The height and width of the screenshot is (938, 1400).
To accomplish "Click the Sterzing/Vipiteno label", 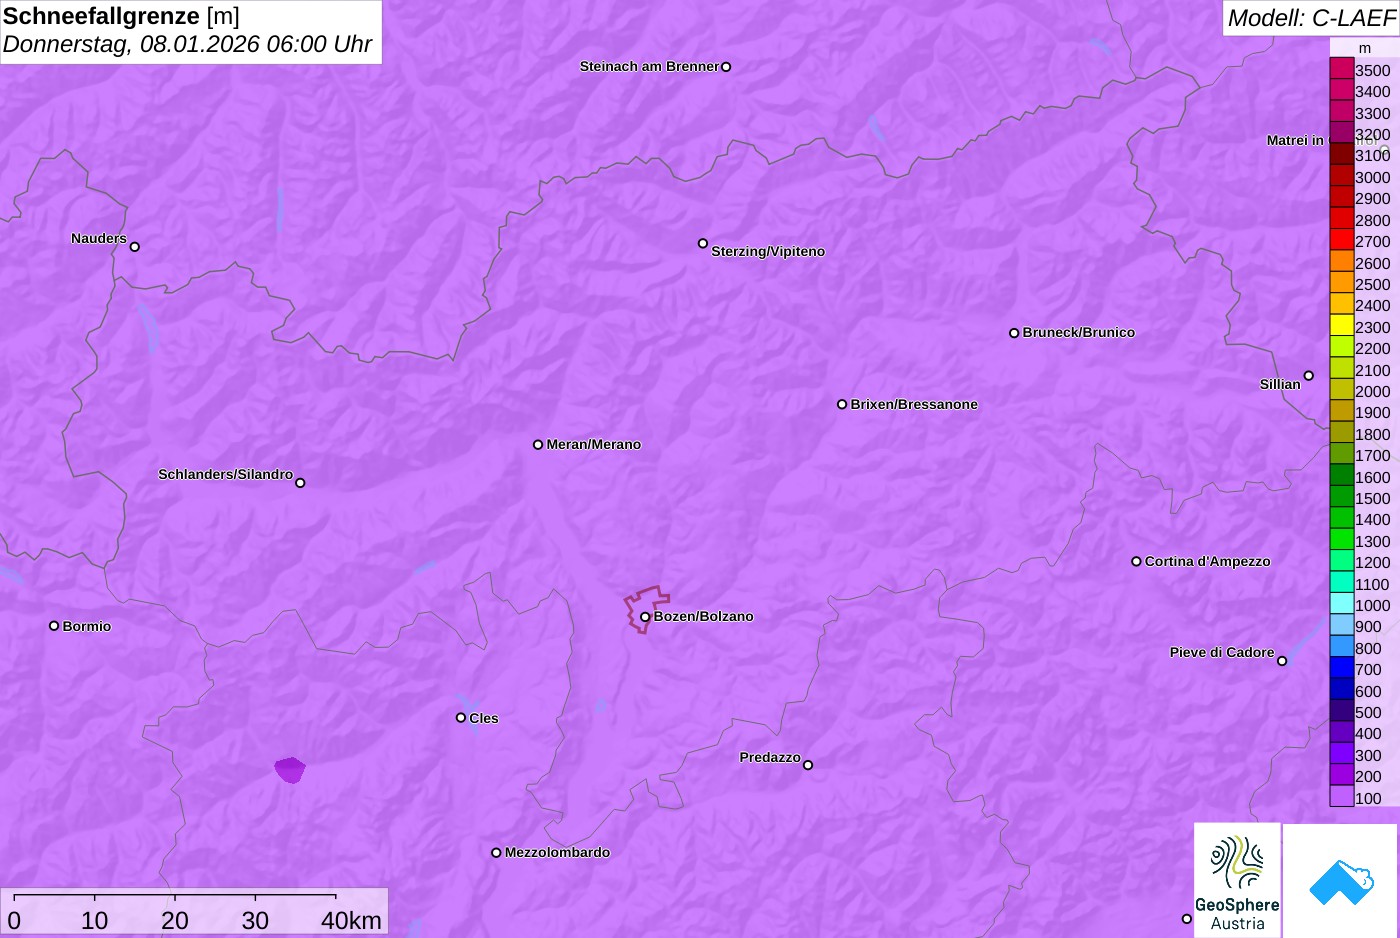I will [x=768, y=252].
